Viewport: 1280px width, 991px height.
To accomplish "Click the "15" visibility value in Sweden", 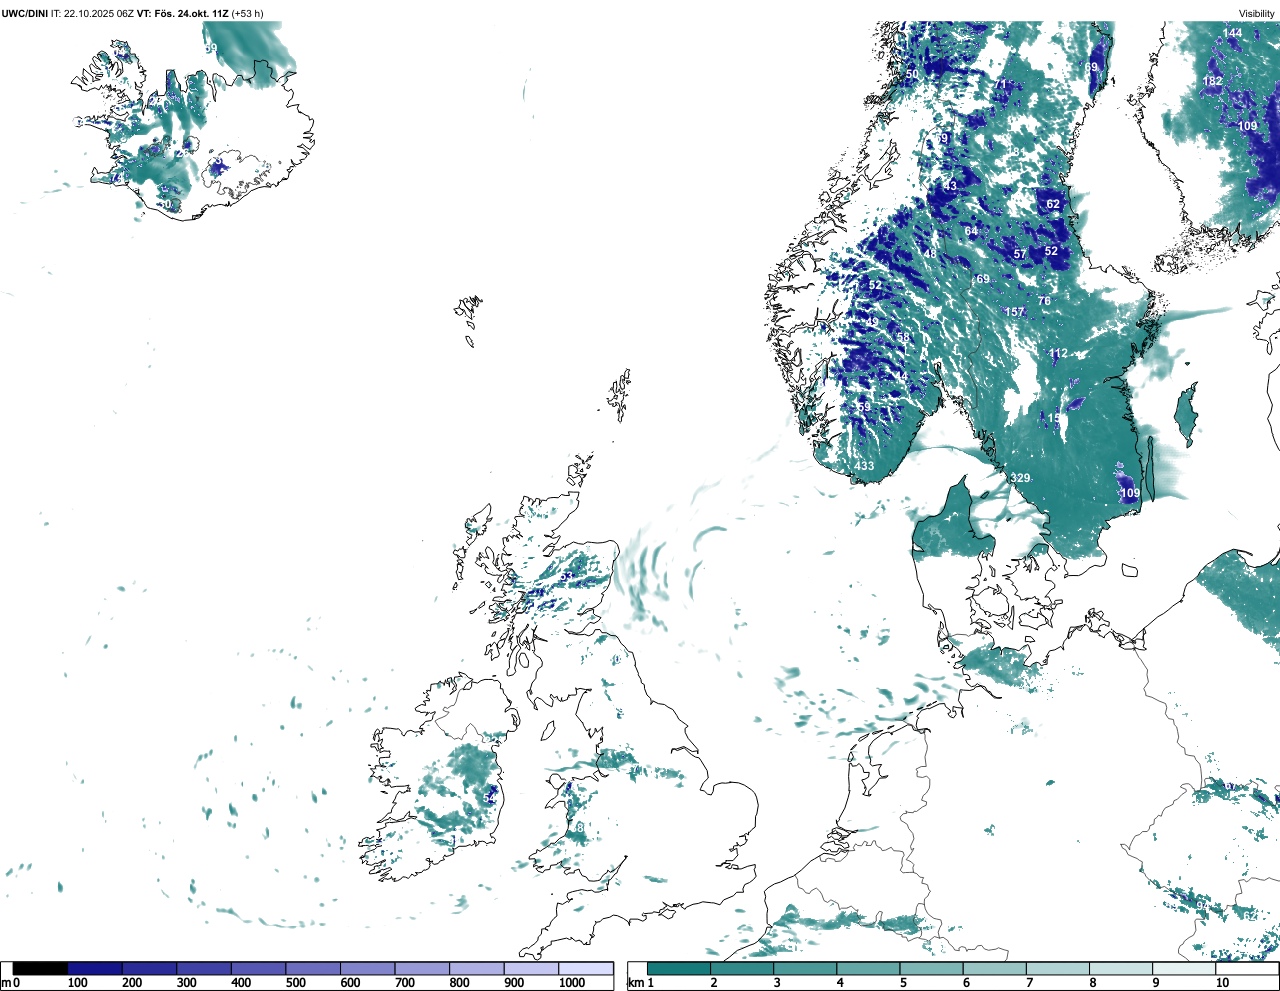I will (x=1054, y=418).
